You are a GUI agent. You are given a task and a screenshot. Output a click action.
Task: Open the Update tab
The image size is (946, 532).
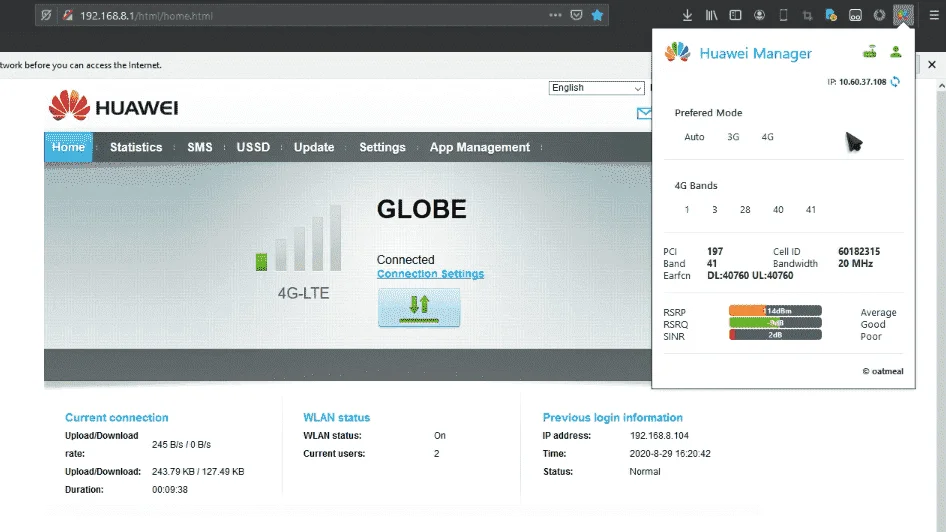click(x=314, y=147)
